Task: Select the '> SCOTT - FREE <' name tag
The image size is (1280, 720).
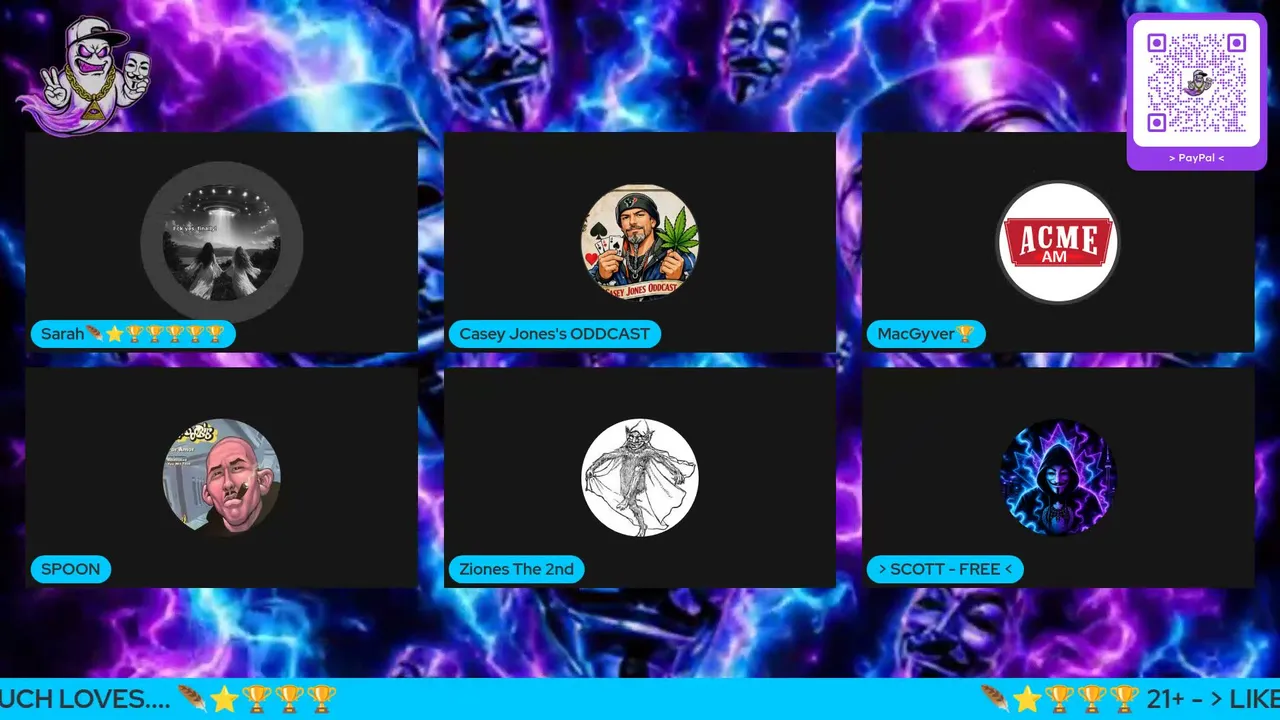Action: [x=945, y=569]
